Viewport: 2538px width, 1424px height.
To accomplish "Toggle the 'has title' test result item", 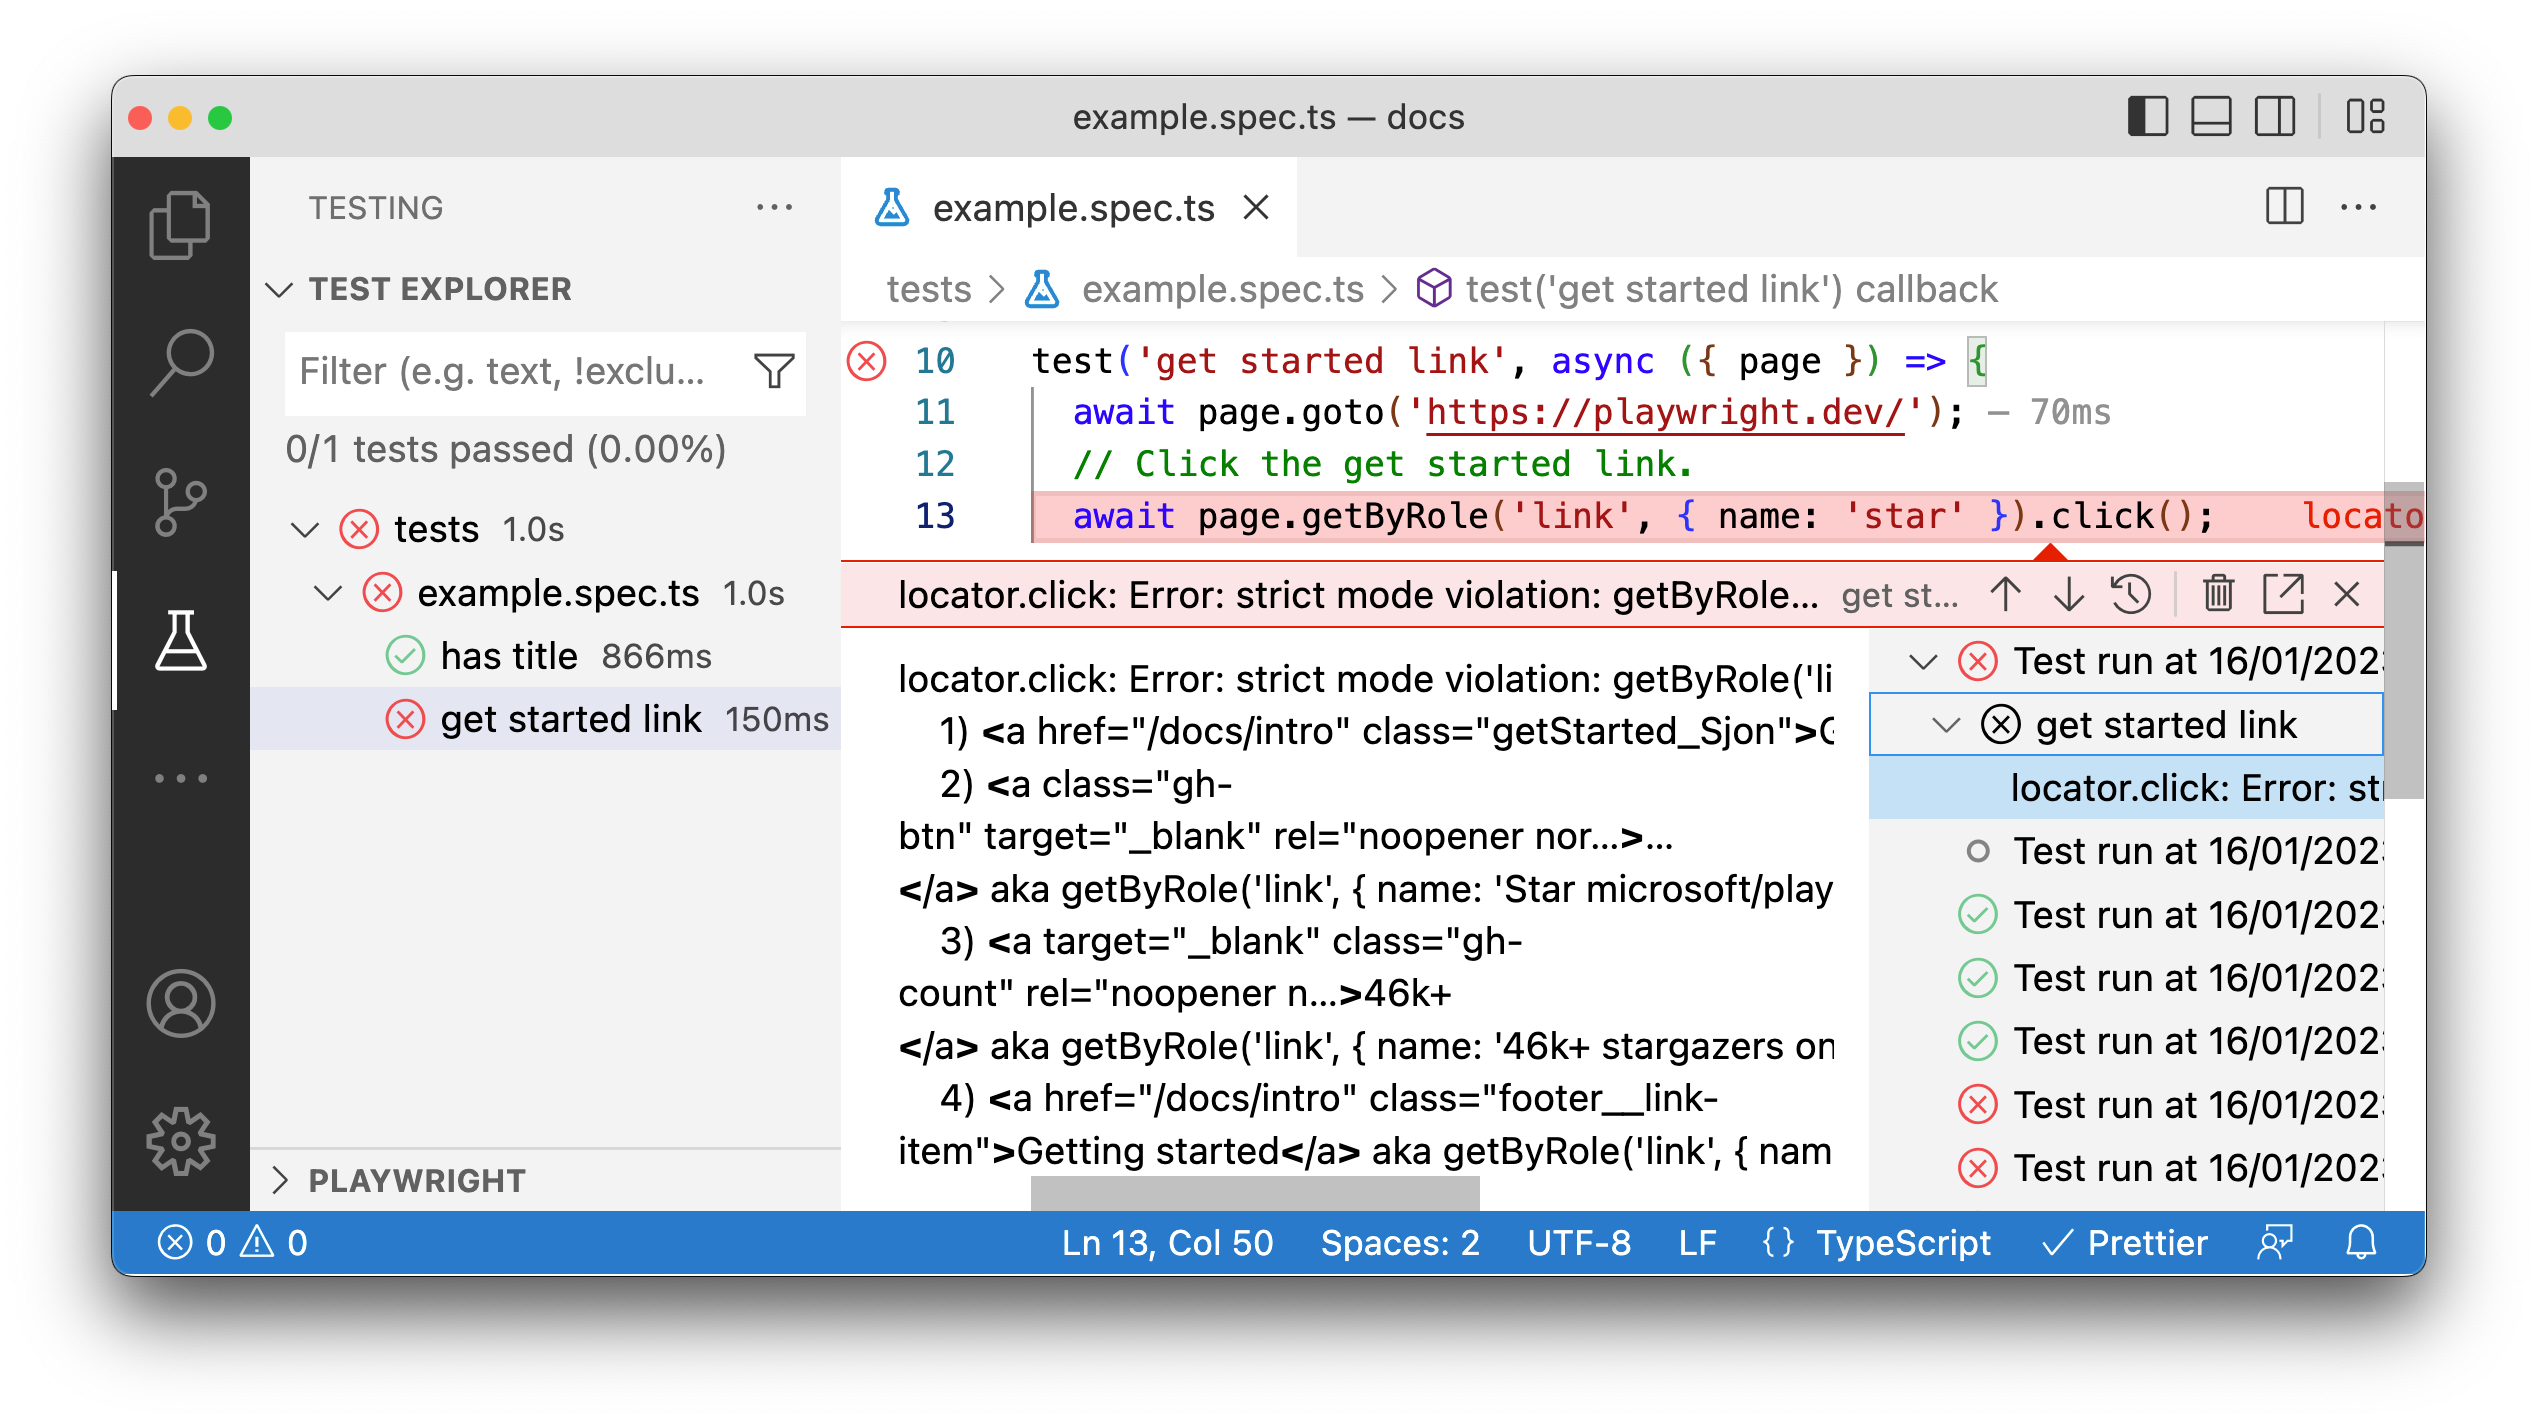I will 506,654.
